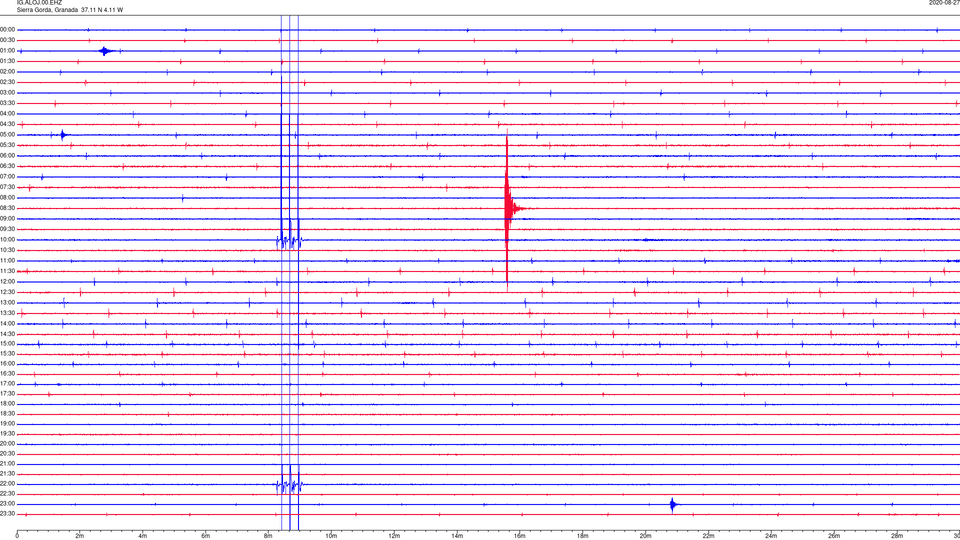Select the 23:30 time label

point(8,514)
